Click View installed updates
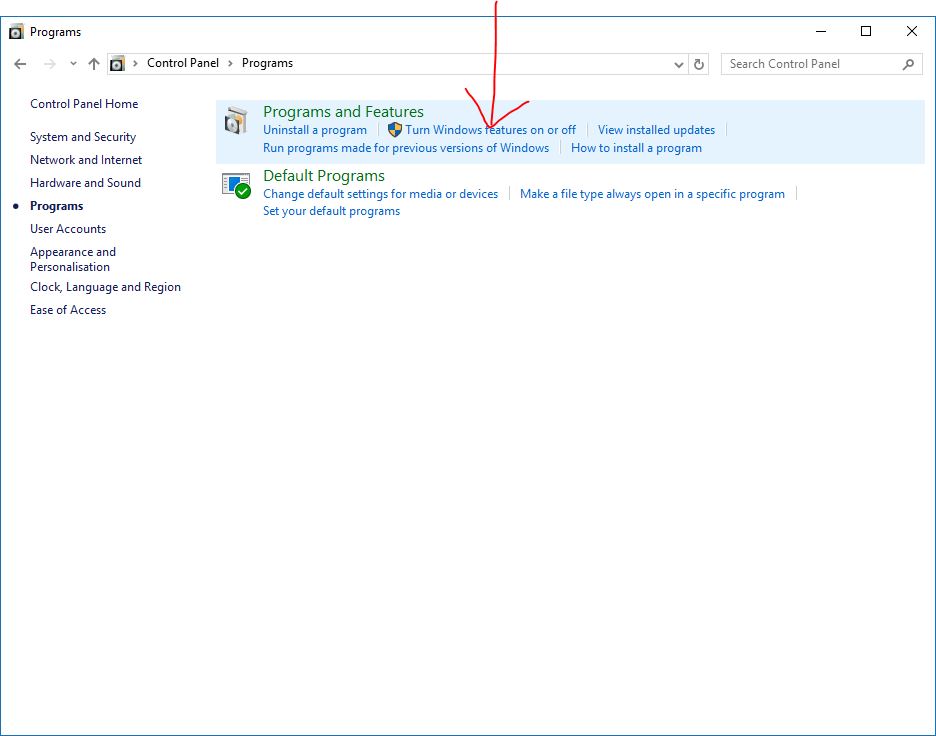Screen dimensions: 936x736 click(656, 129)
